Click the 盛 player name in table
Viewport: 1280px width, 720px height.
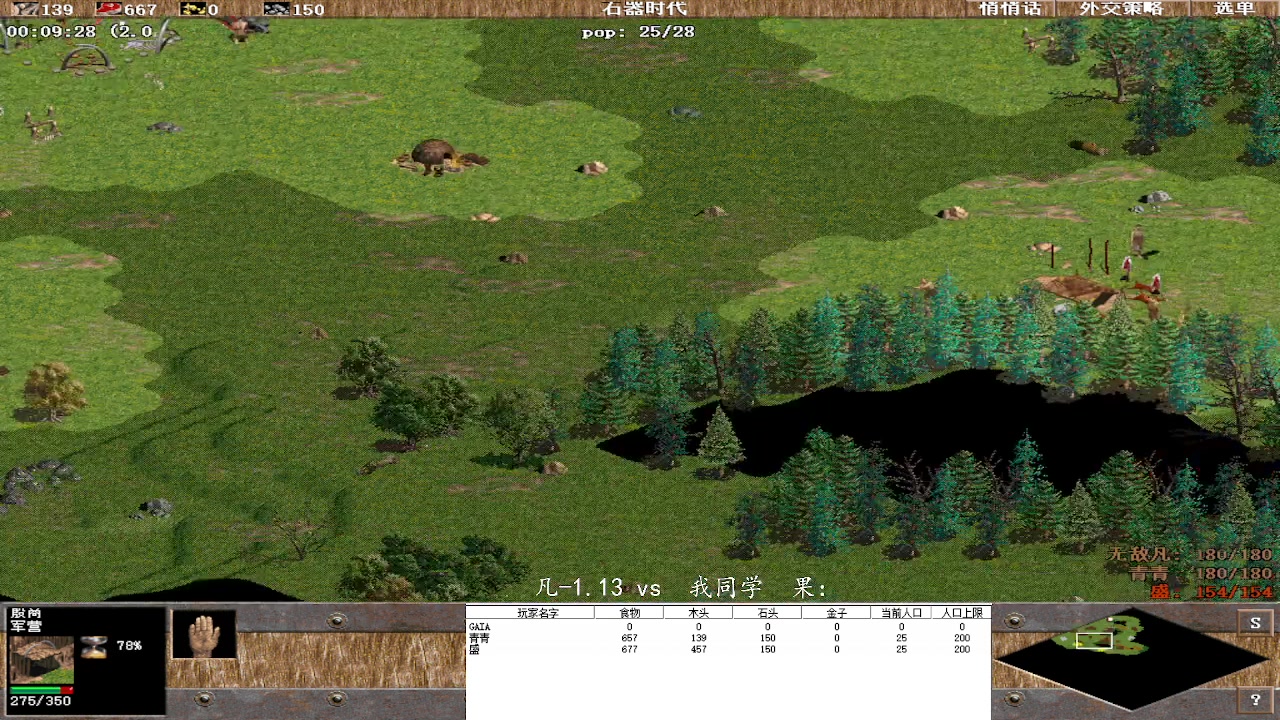(x=474, y=650)
